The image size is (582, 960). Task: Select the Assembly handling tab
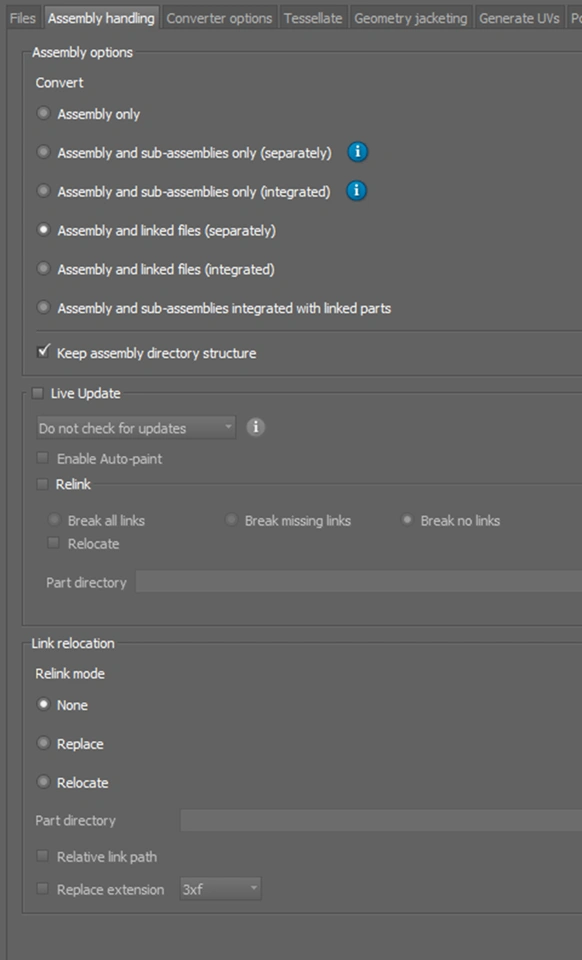101,18
